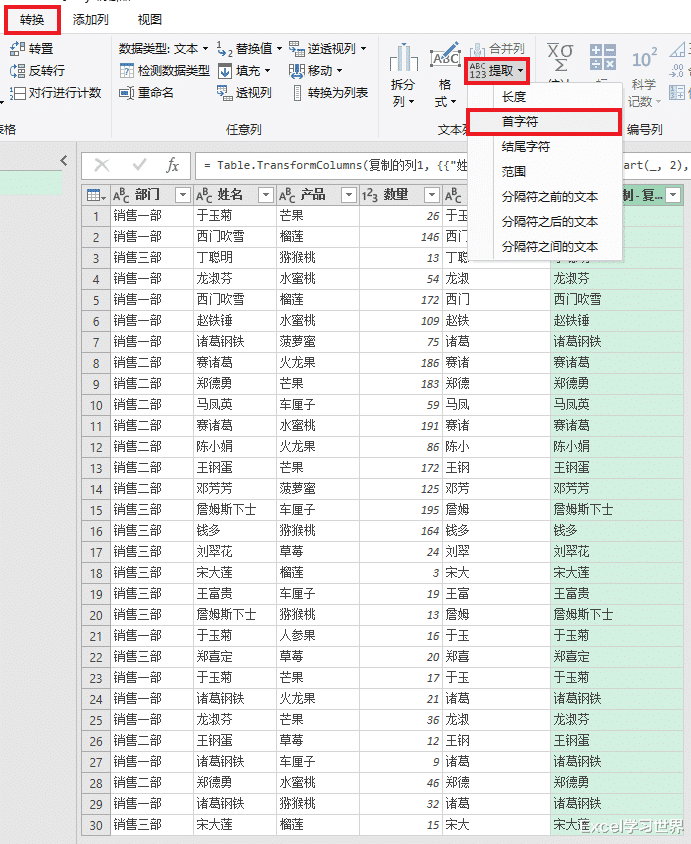Image resolution: width=691 pixels, height=844 pixels.
Task: Select 结尾字符 from the Extract menu
Action: [525, 147]
